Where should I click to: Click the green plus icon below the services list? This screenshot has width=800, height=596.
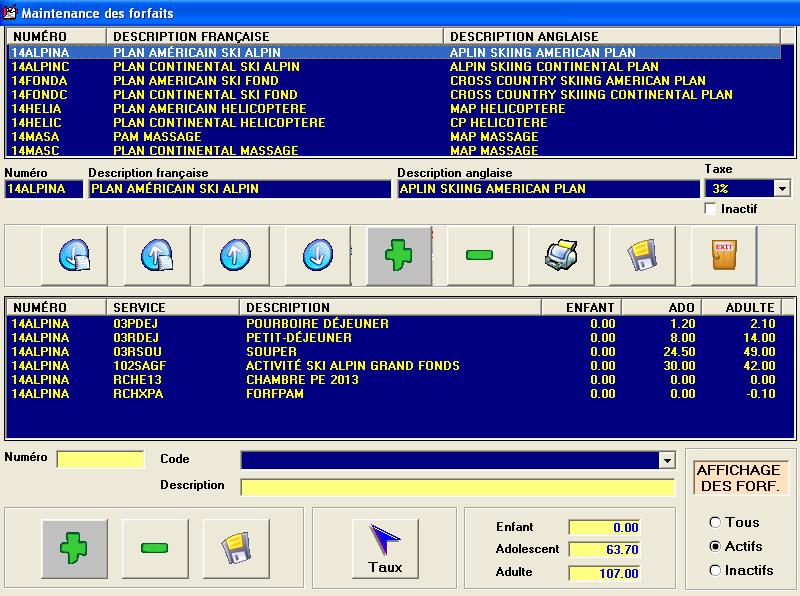click(74, 547)
